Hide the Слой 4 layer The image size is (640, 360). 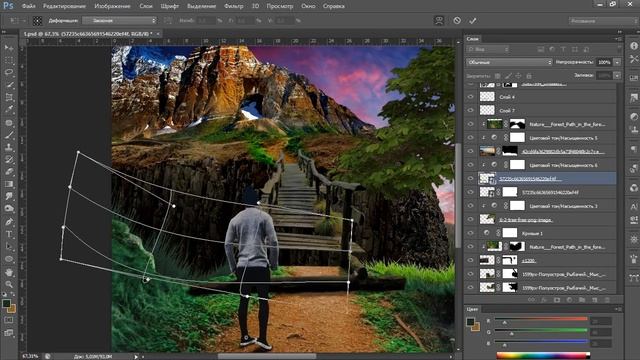coord(471,97)
